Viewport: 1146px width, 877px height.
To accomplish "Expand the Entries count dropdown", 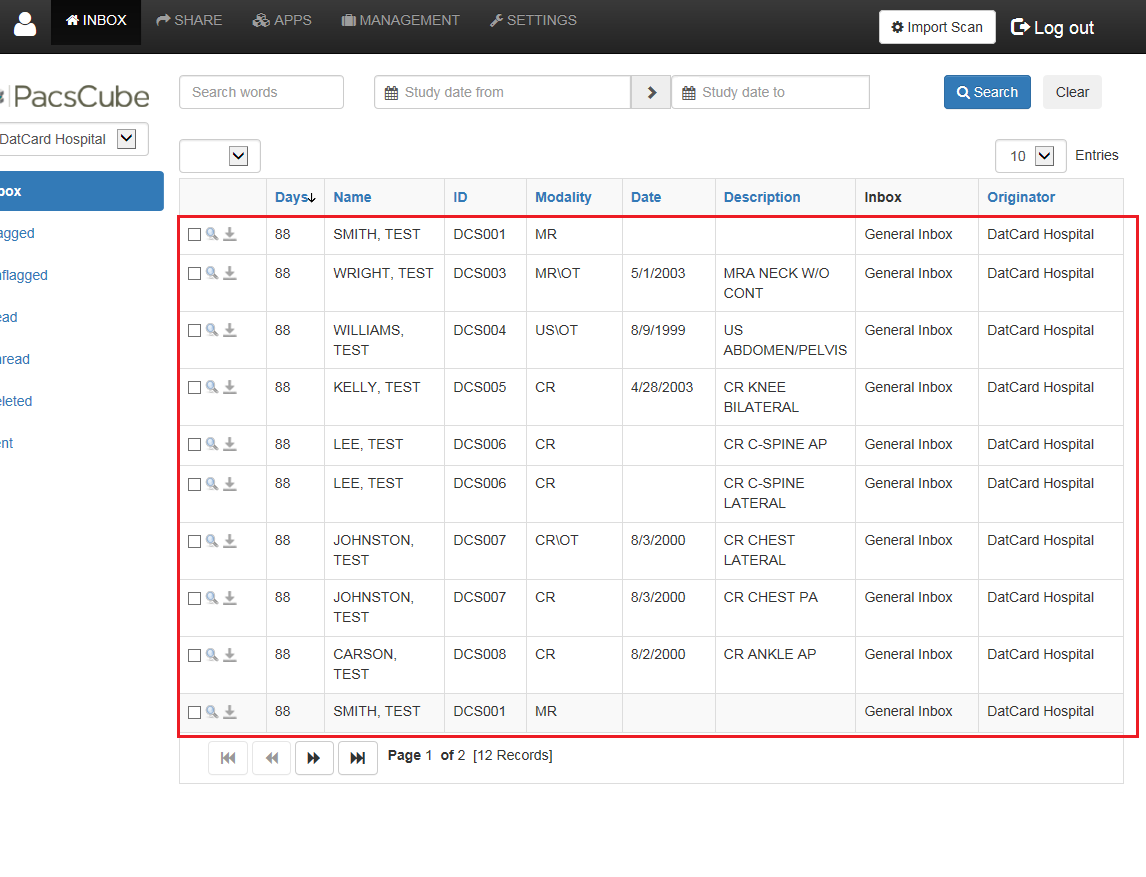I will point(1031,156).
